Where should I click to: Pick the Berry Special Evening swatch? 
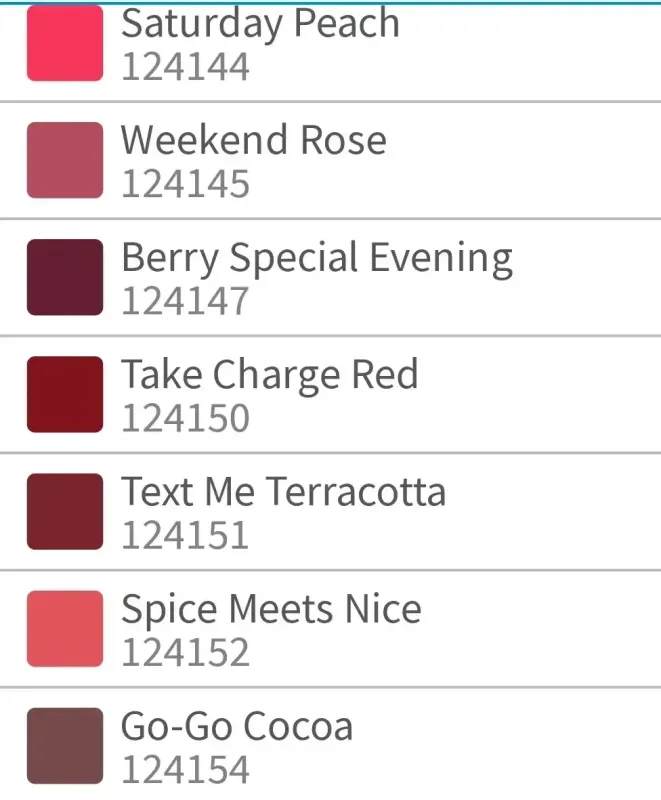(65, 277)
